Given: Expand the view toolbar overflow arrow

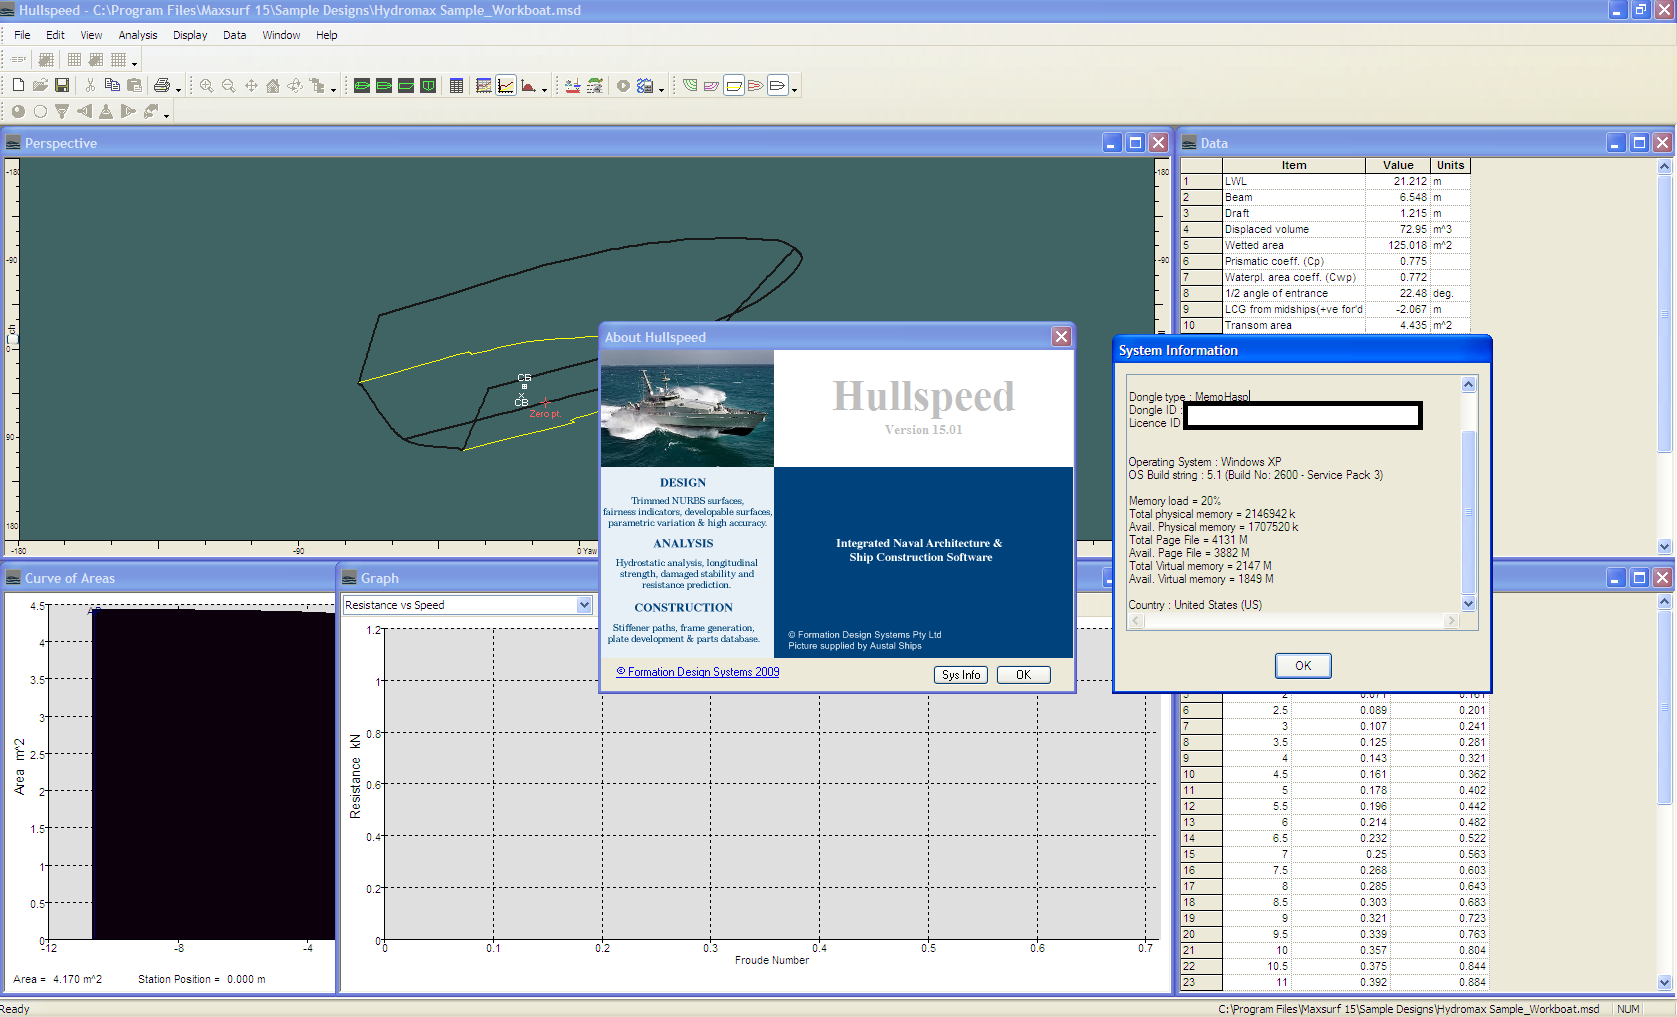Looking at the screenshot, I should tap(333, 90).
